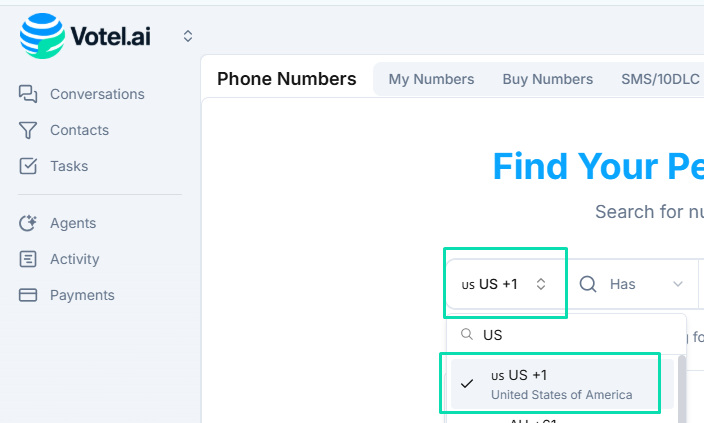
Task: Click the Contacts funnel icon
Action: pos(28,130)
